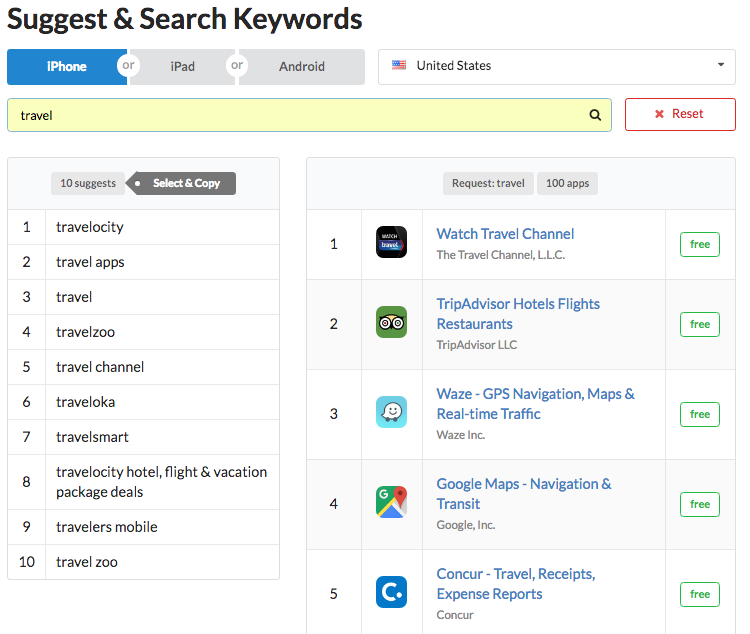Click the free button for Waze
The width and height of the screenshot is (750, 634).
[x=700, y=414]
